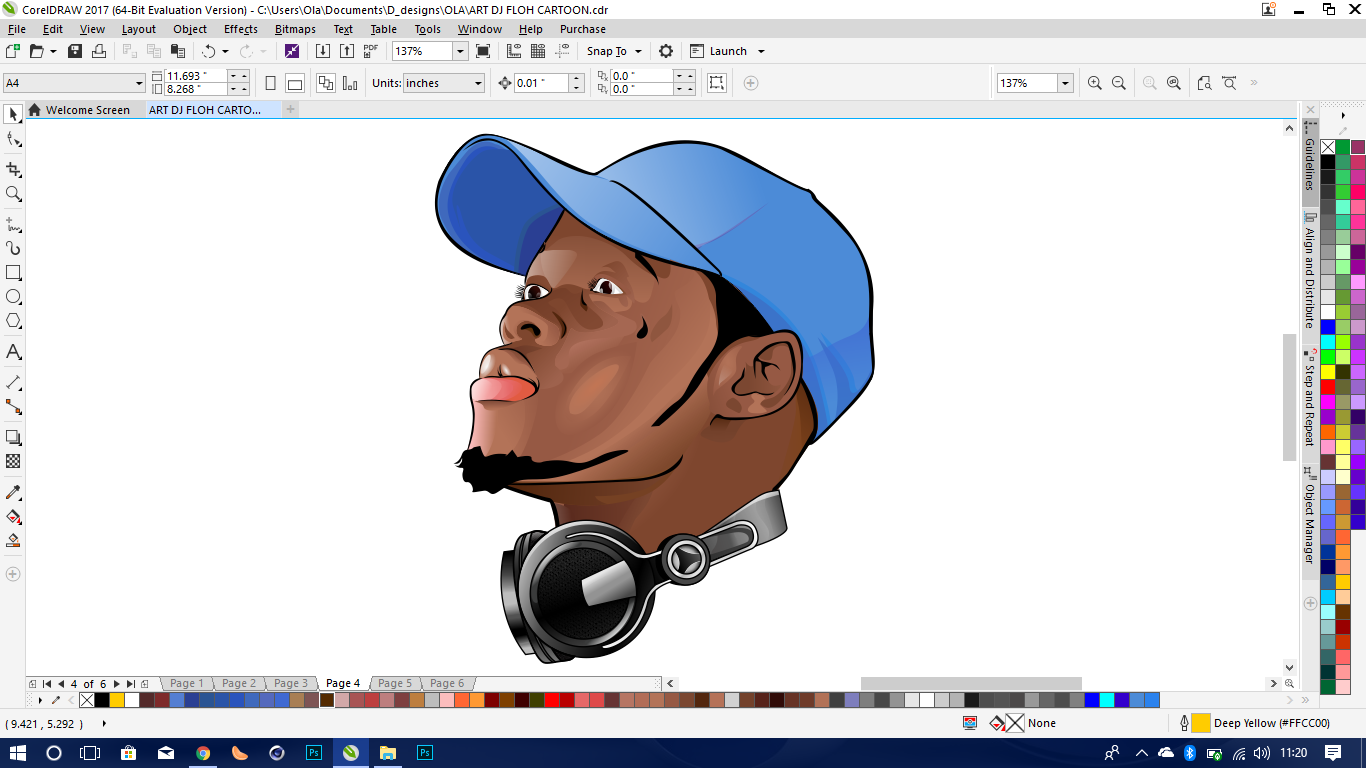Open the Effects menu

coord(240,29)
